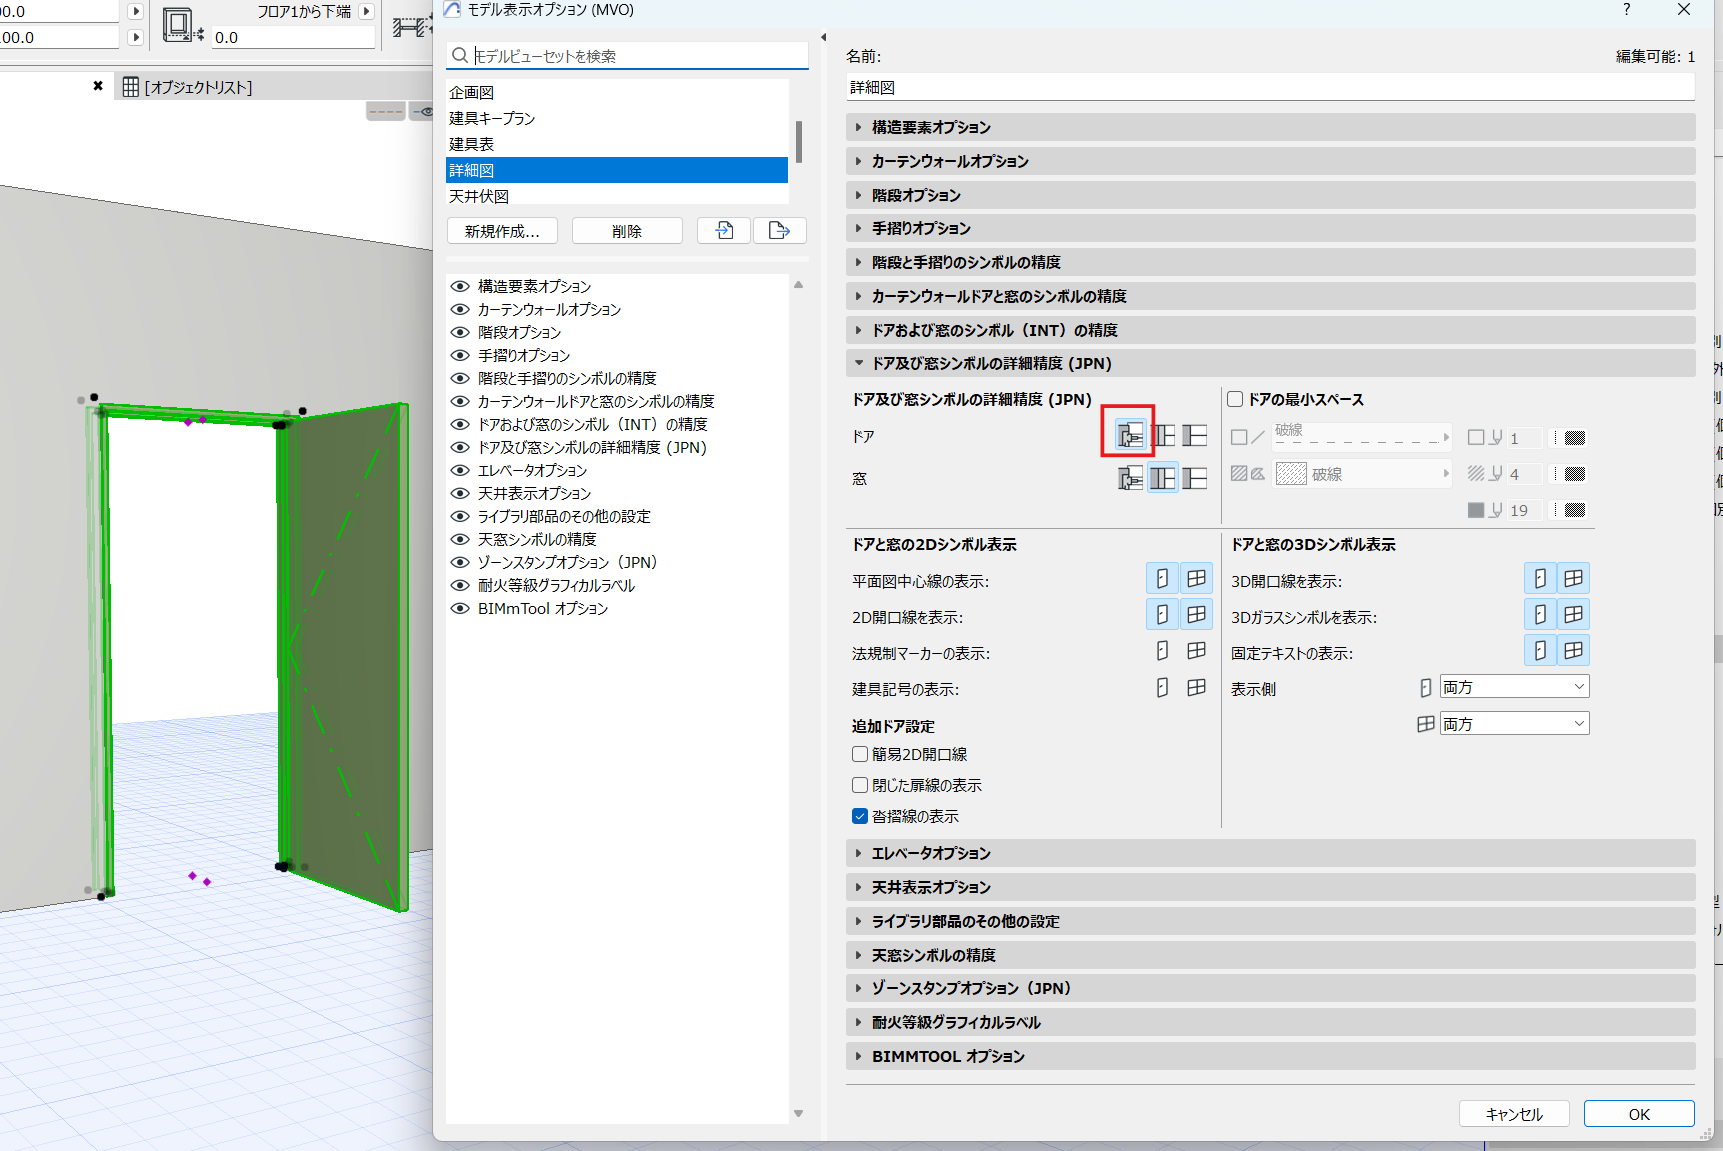
Task: Click the object list grid icon in tab
Action: tap(131, 87)
